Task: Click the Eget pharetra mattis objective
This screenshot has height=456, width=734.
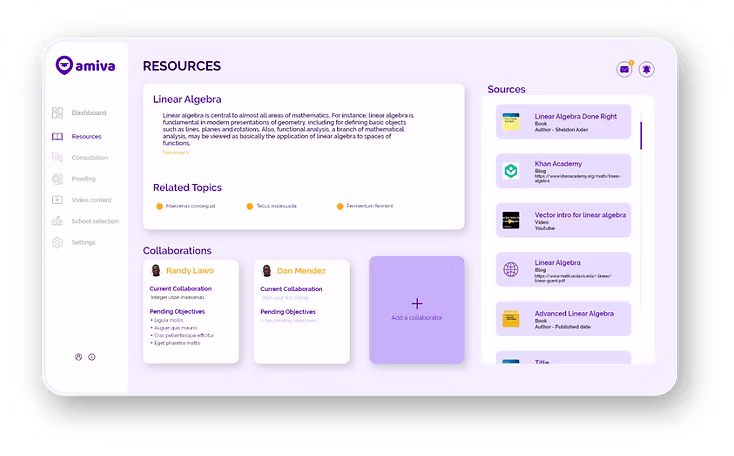Action: [176, 343]
